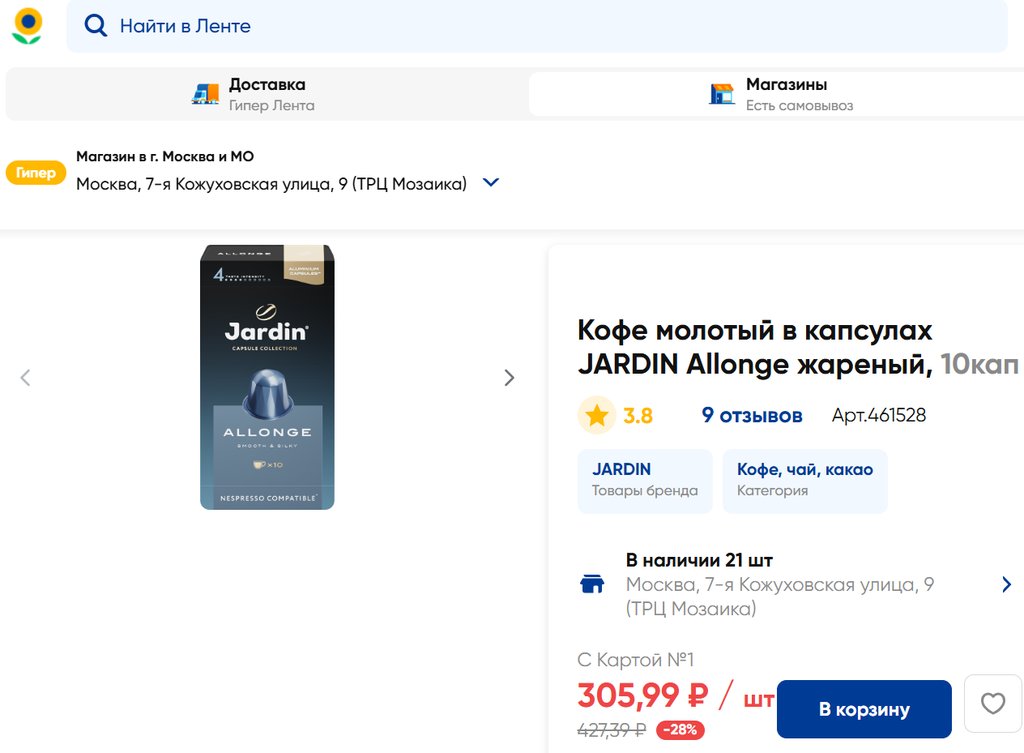Screen dimensions: 1024x753
Task: Click the search magnifier icon
Action: coord(96,26)
